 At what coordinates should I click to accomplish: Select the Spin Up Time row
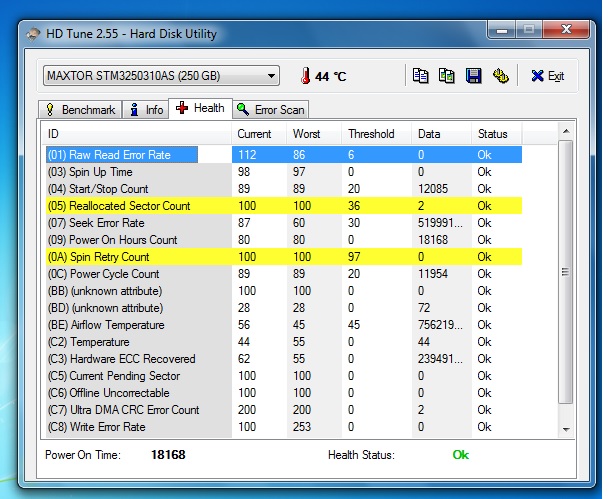(284, 172)
